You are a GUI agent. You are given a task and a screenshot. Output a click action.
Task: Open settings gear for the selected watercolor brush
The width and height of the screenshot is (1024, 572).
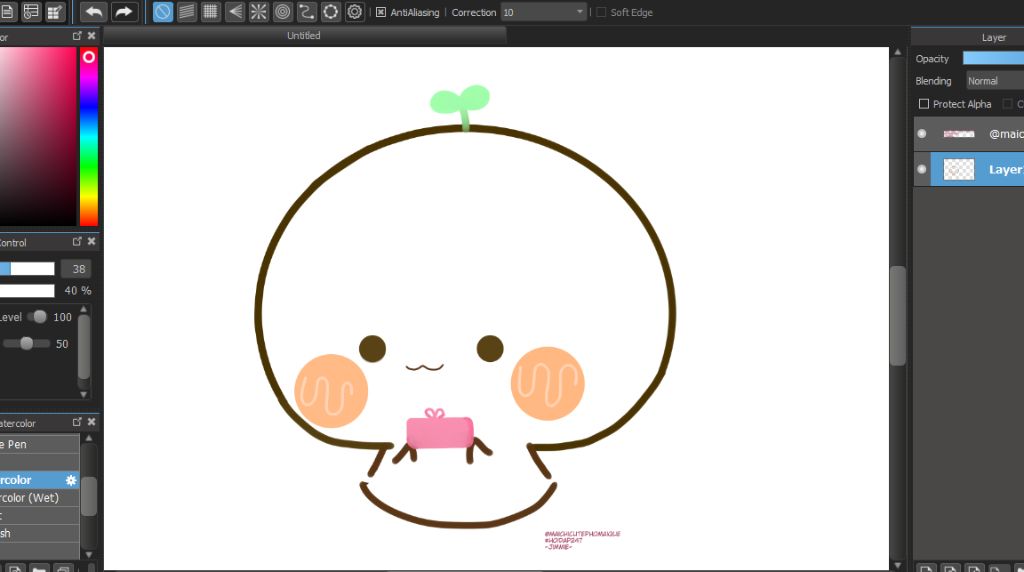(x=71, y=480)
